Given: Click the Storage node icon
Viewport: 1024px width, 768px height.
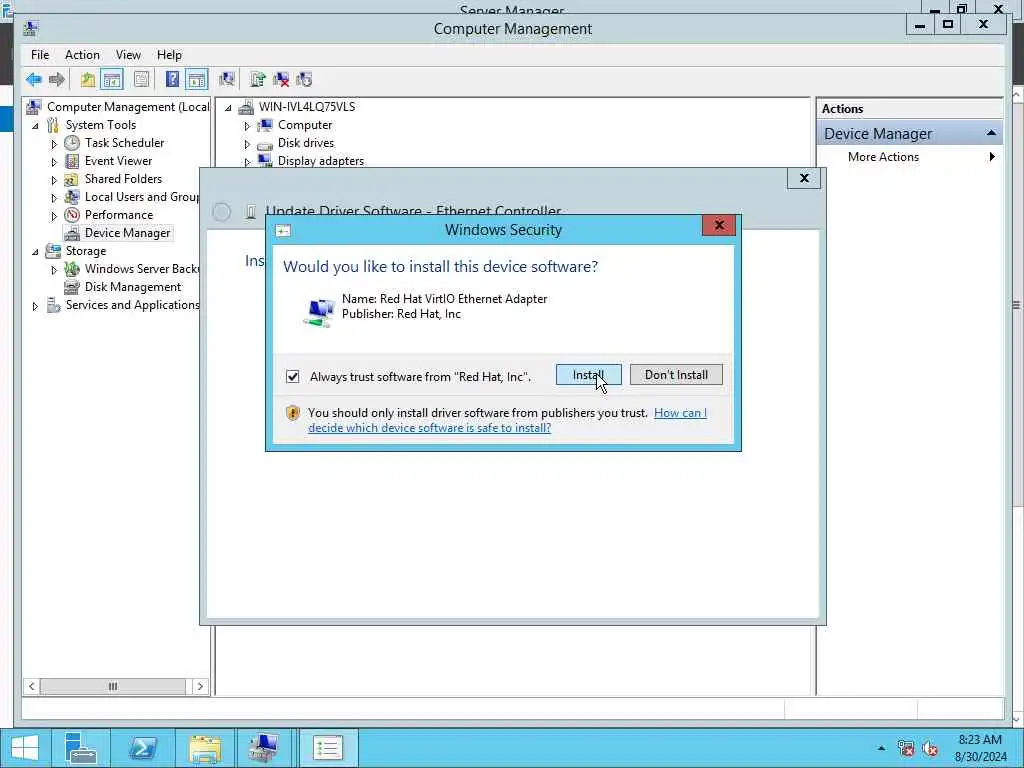Looking at the screenshot, I should point(53,251).
